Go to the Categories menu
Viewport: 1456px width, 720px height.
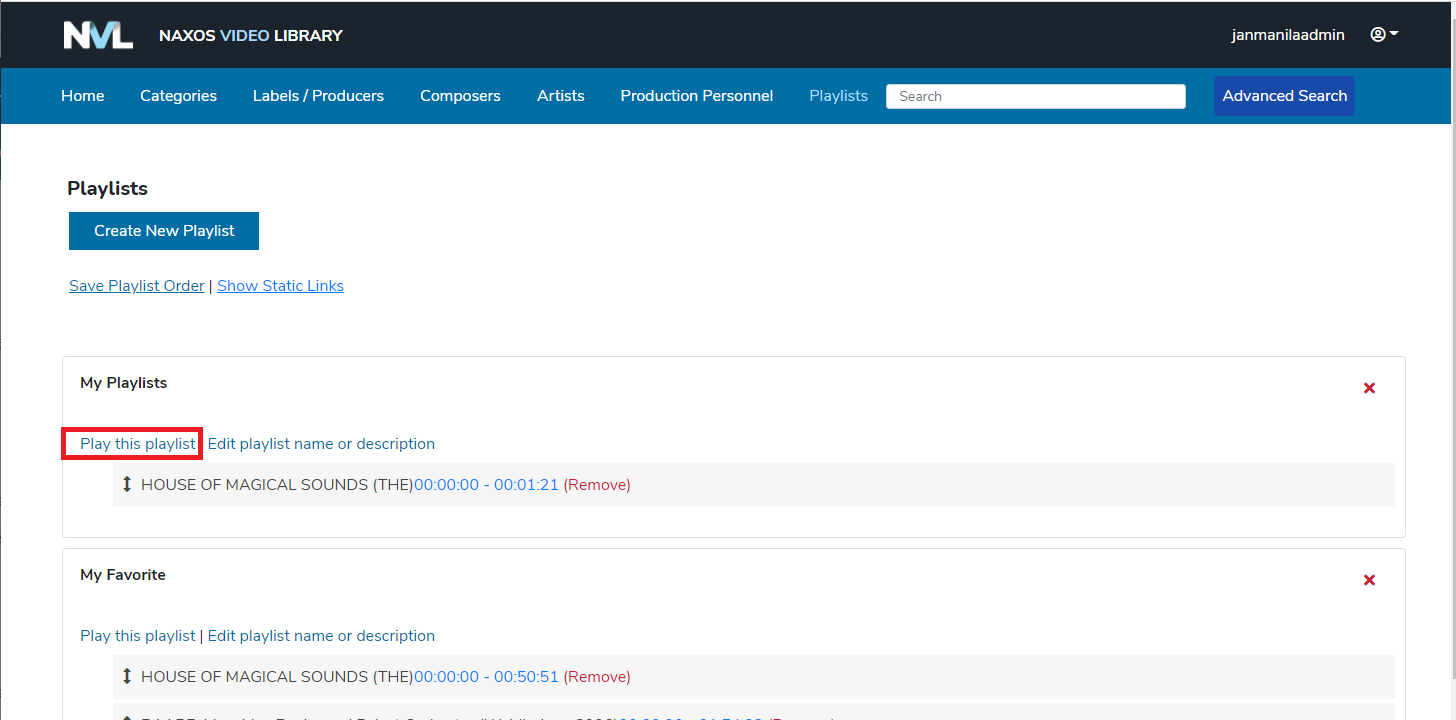coord(178,96)
